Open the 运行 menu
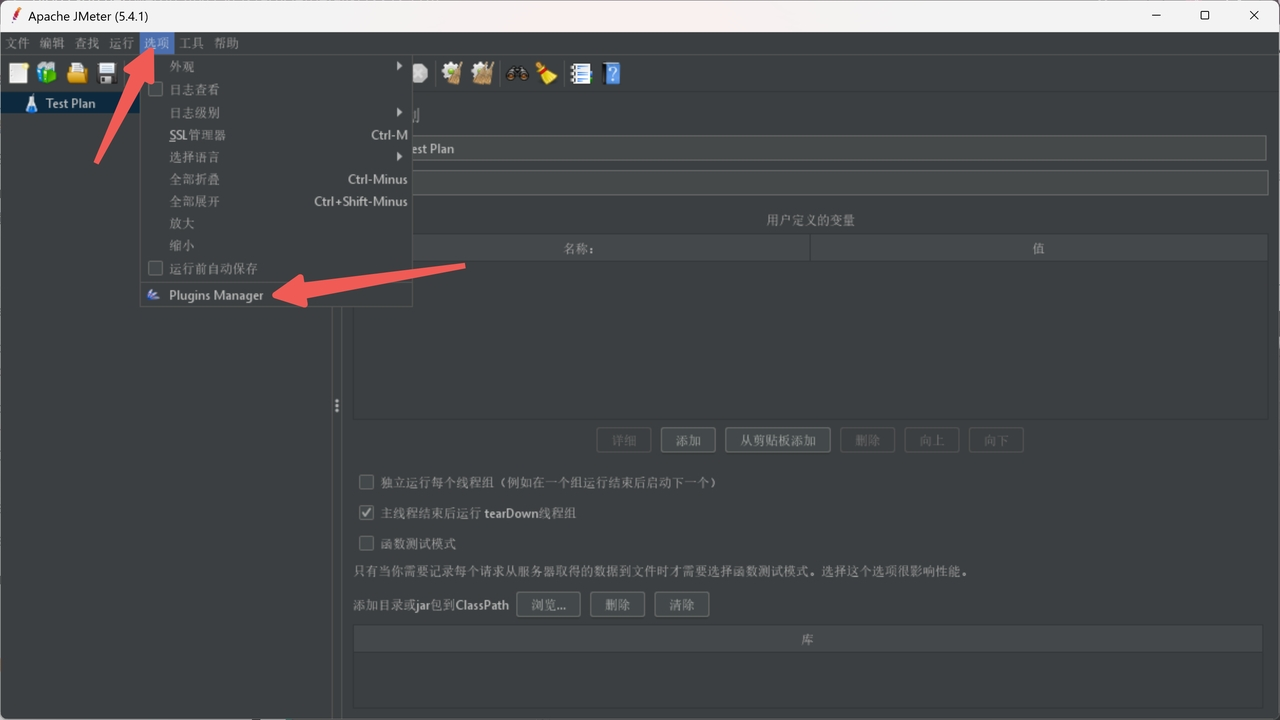 (x=121, y=43)
